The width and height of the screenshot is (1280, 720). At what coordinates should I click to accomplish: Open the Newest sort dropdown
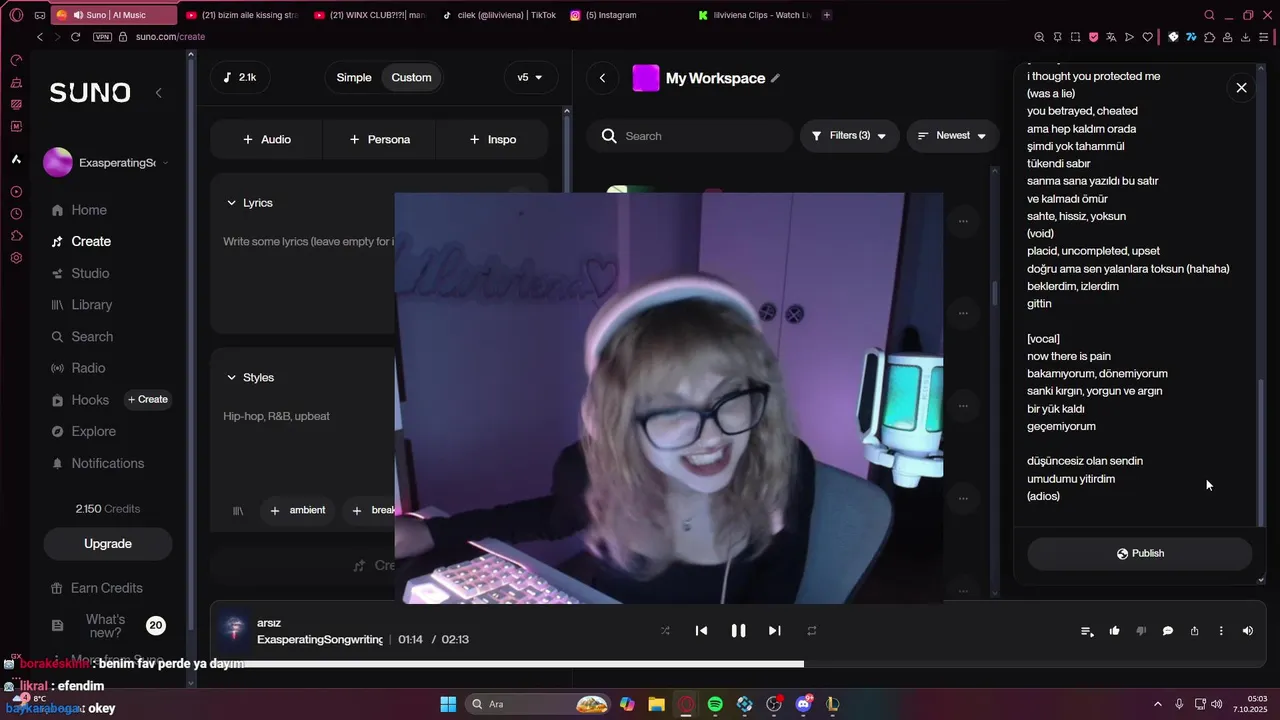[952, 136]
